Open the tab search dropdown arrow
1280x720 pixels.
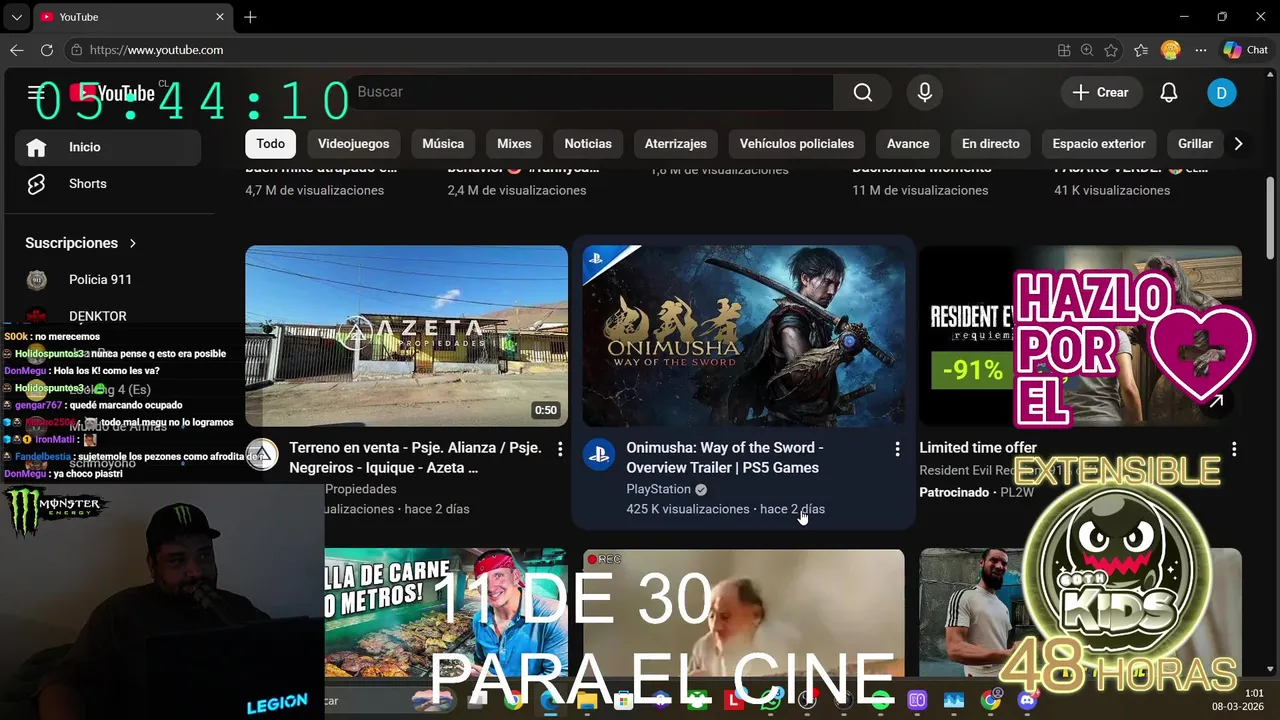[16, 17]
